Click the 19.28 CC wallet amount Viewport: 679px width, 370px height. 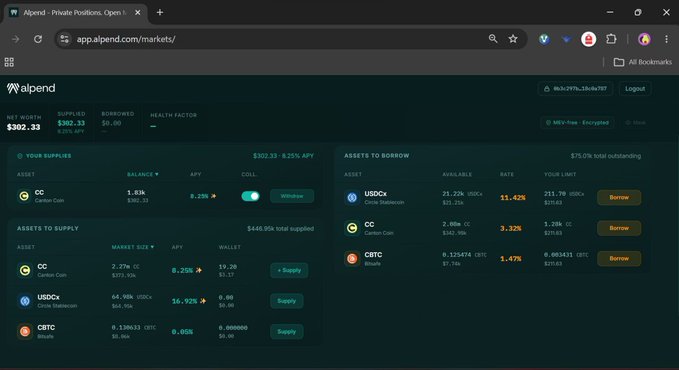click(228, 267)
